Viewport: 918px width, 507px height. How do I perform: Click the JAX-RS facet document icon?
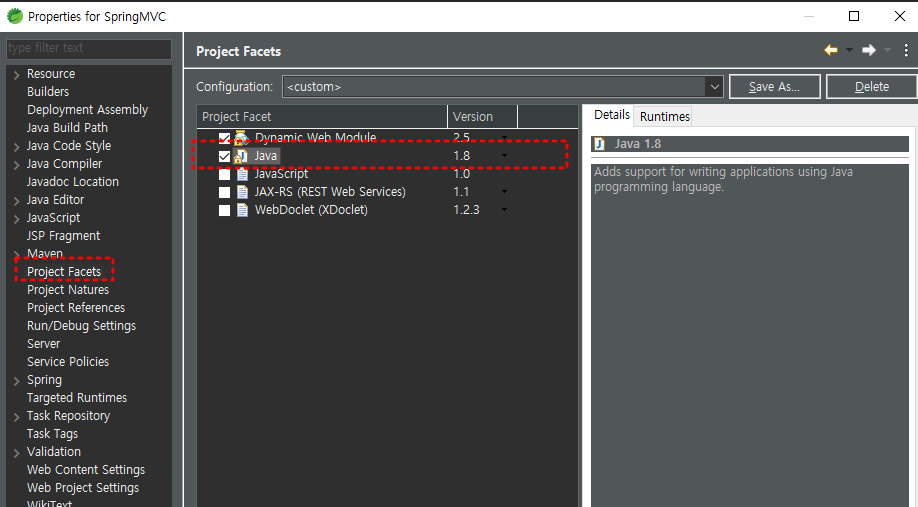point(242,192)
